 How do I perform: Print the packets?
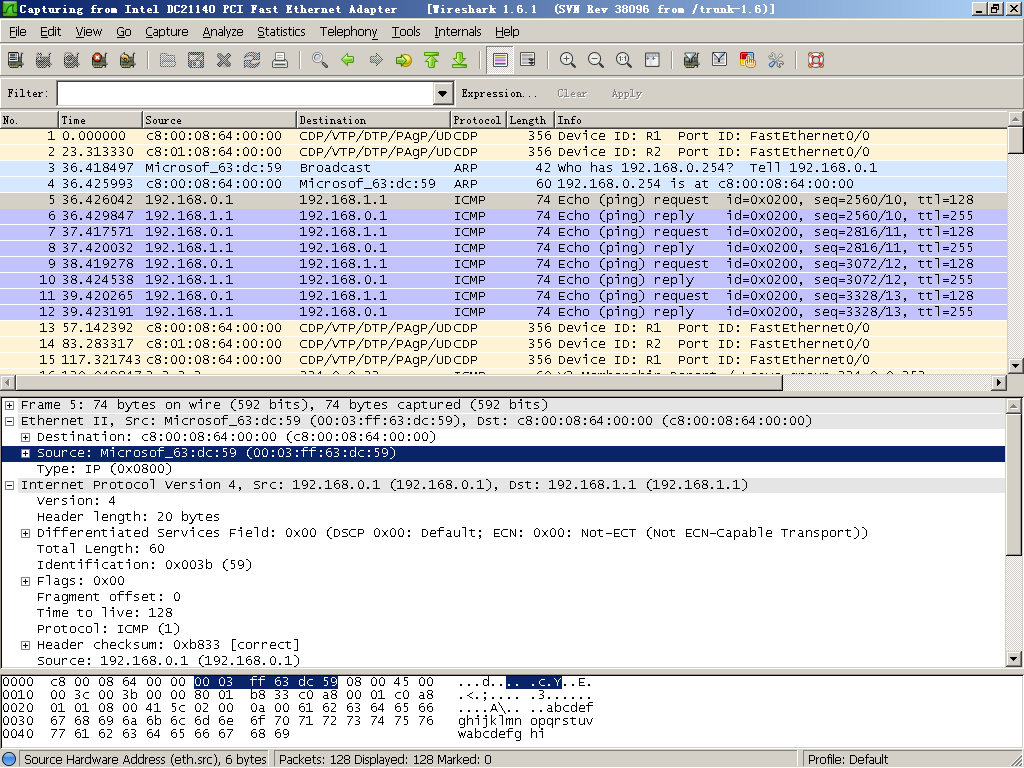[x=280, y=61]
